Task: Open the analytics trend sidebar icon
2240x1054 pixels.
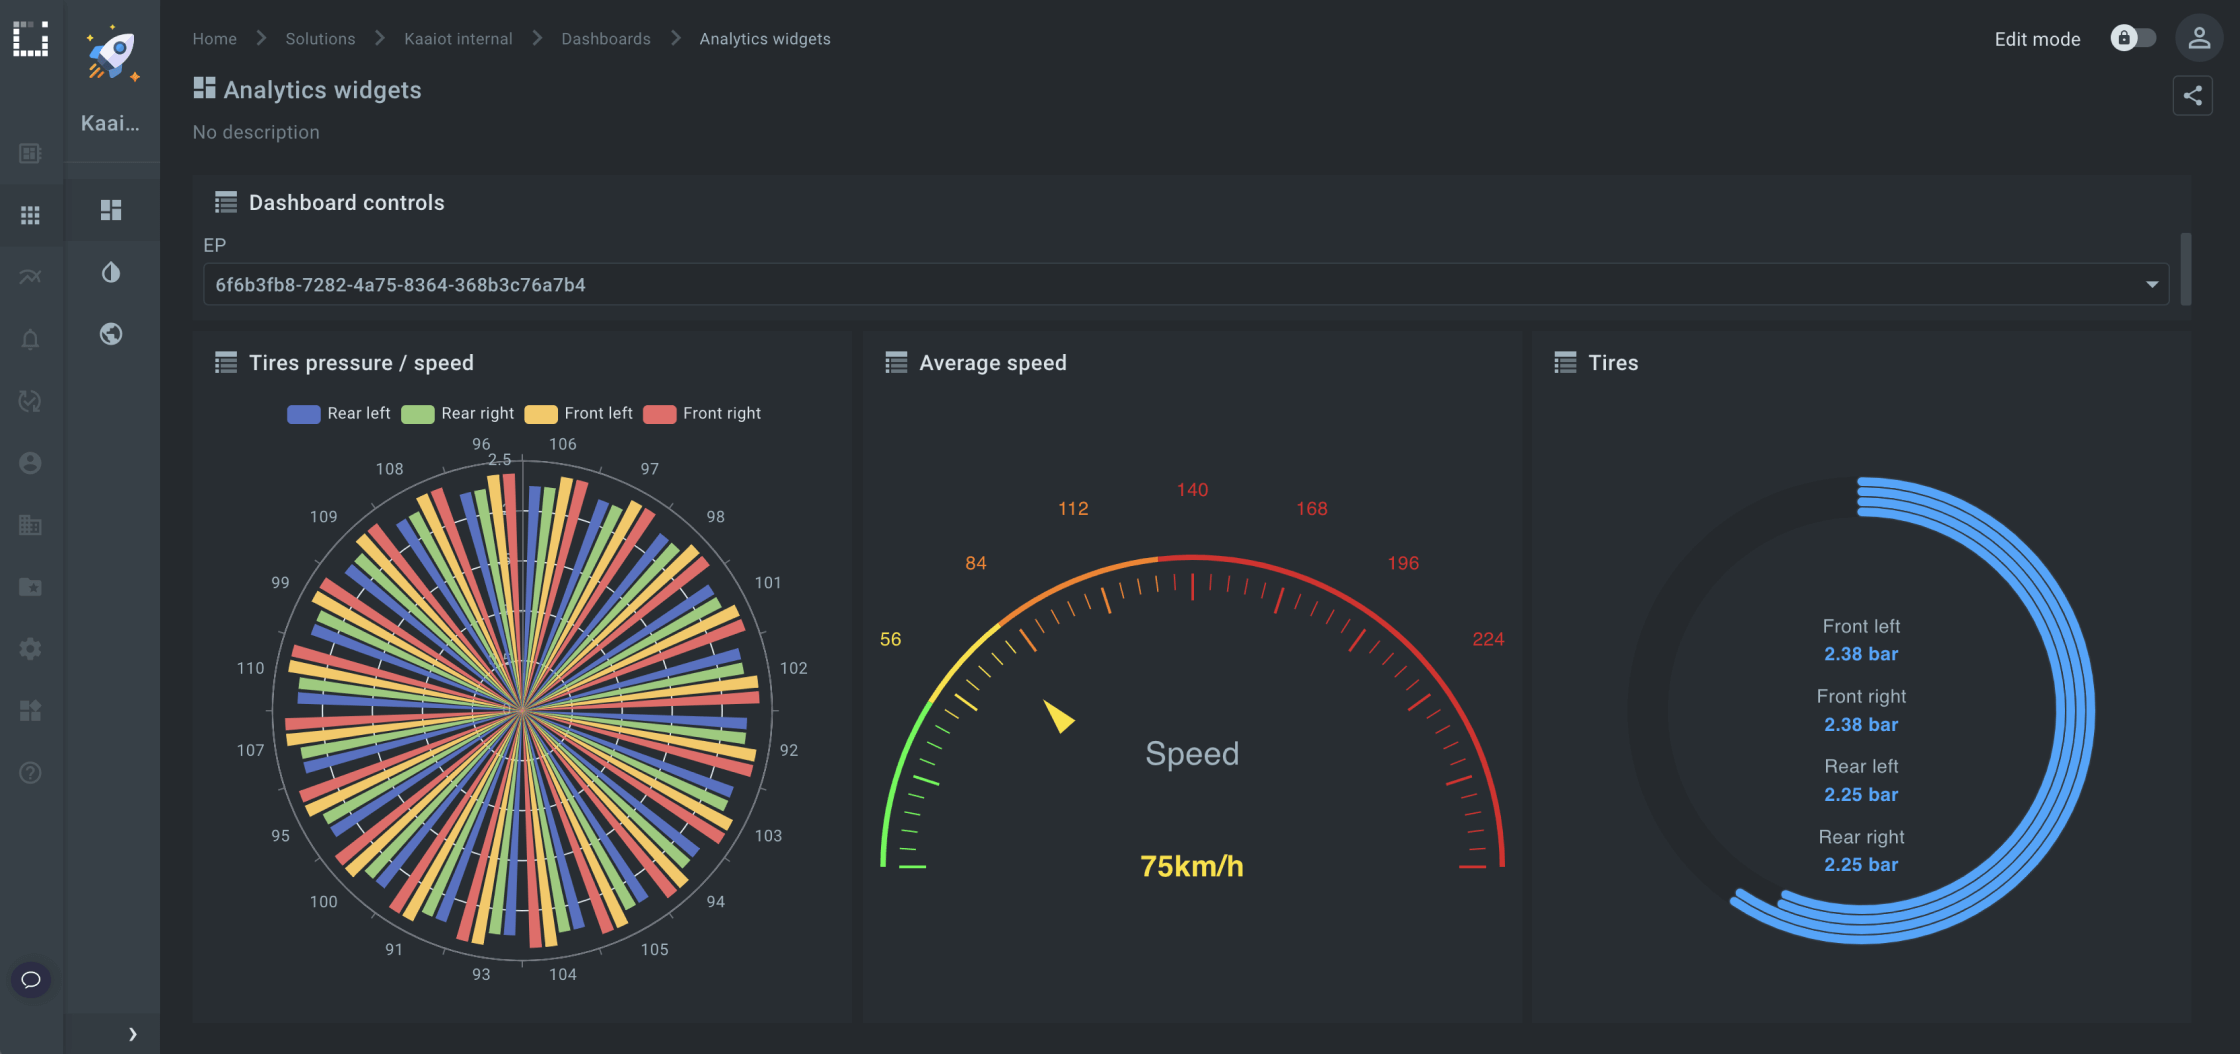Action: click(30, 277)
